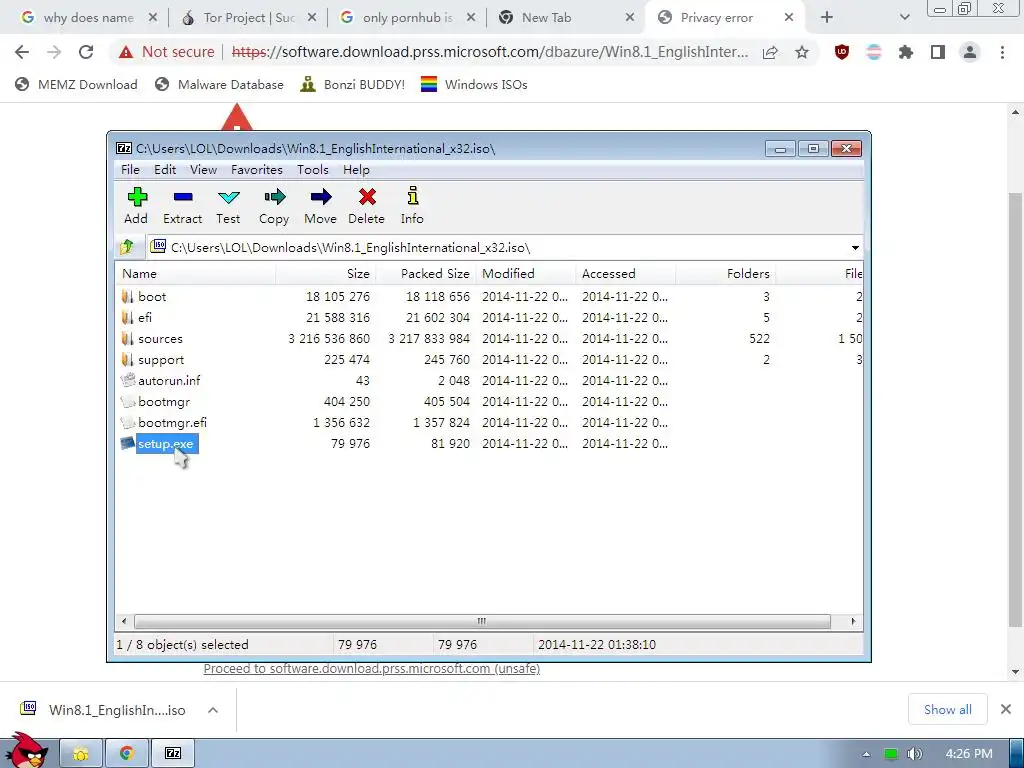This screenshot has height=768, width=1024.
Task: Click the share page icon in address bar
Action: 770,52
